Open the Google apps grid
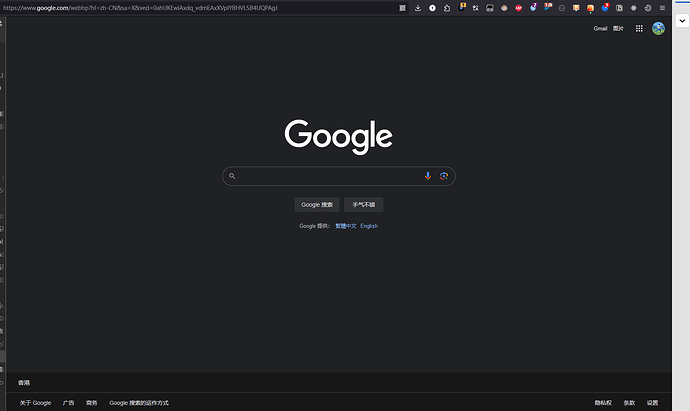 639,28
